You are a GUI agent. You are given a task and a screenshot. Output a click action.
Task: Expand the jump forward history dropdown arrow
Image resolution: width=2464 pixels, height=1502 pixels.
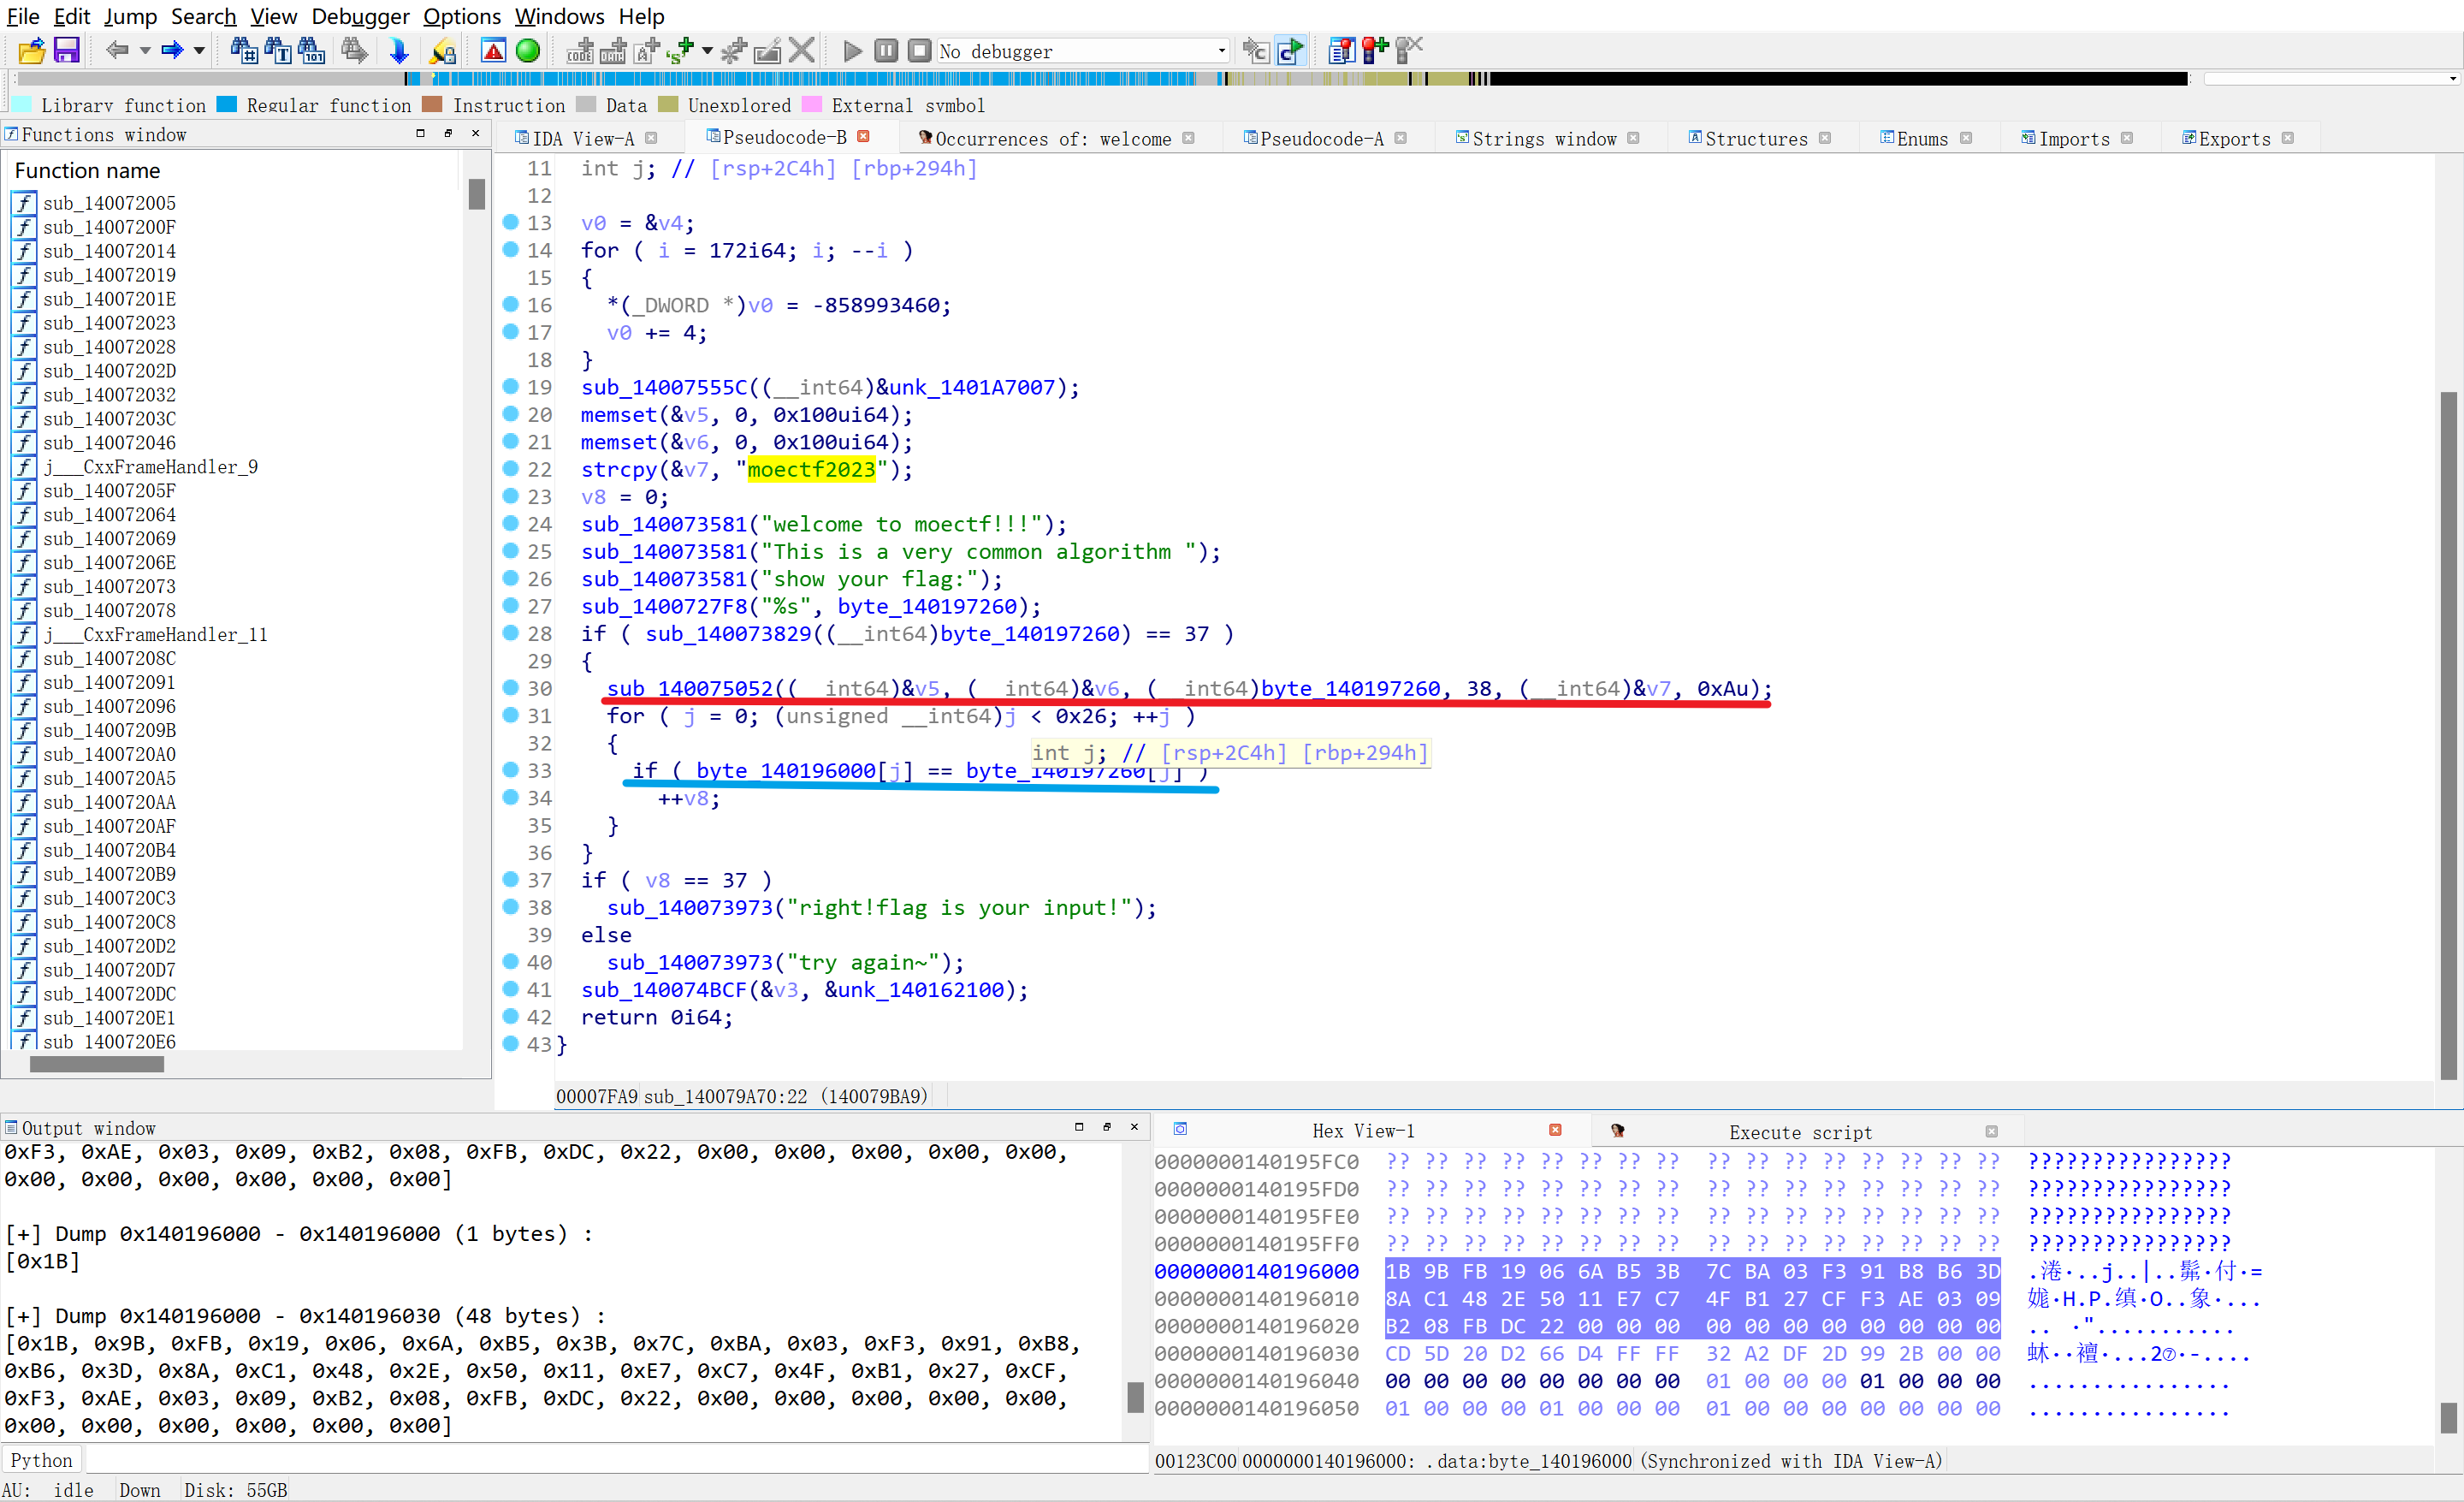pos(199,50)
